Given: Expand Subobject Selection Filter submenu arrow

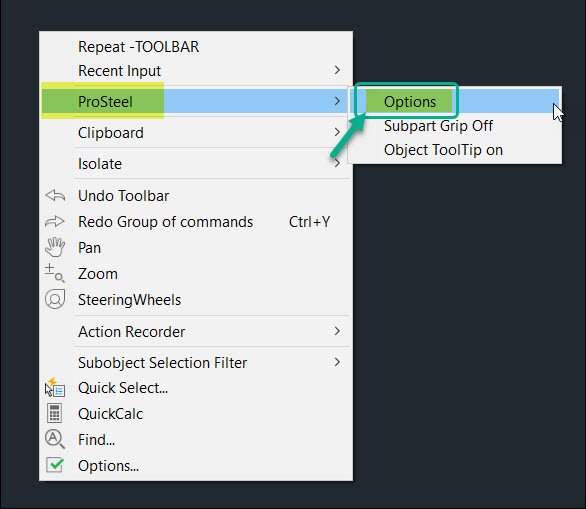Looking at the screenshot, I should 337,362.
